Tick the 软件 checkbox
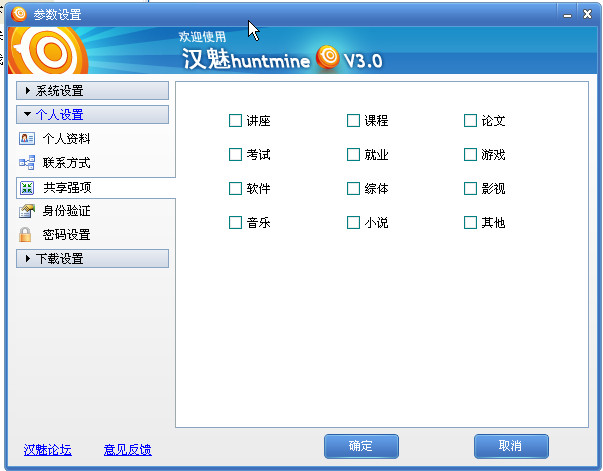The width and height of the screenshot is (603, 471). (235, 188)
